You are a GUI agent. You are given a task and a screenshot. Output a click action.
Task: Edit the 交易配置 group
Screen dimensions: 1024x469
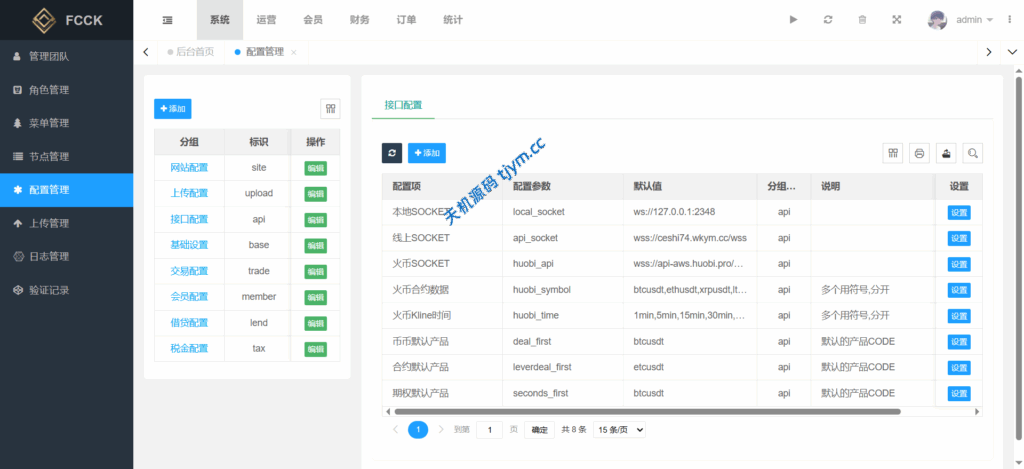coord(315,271)
